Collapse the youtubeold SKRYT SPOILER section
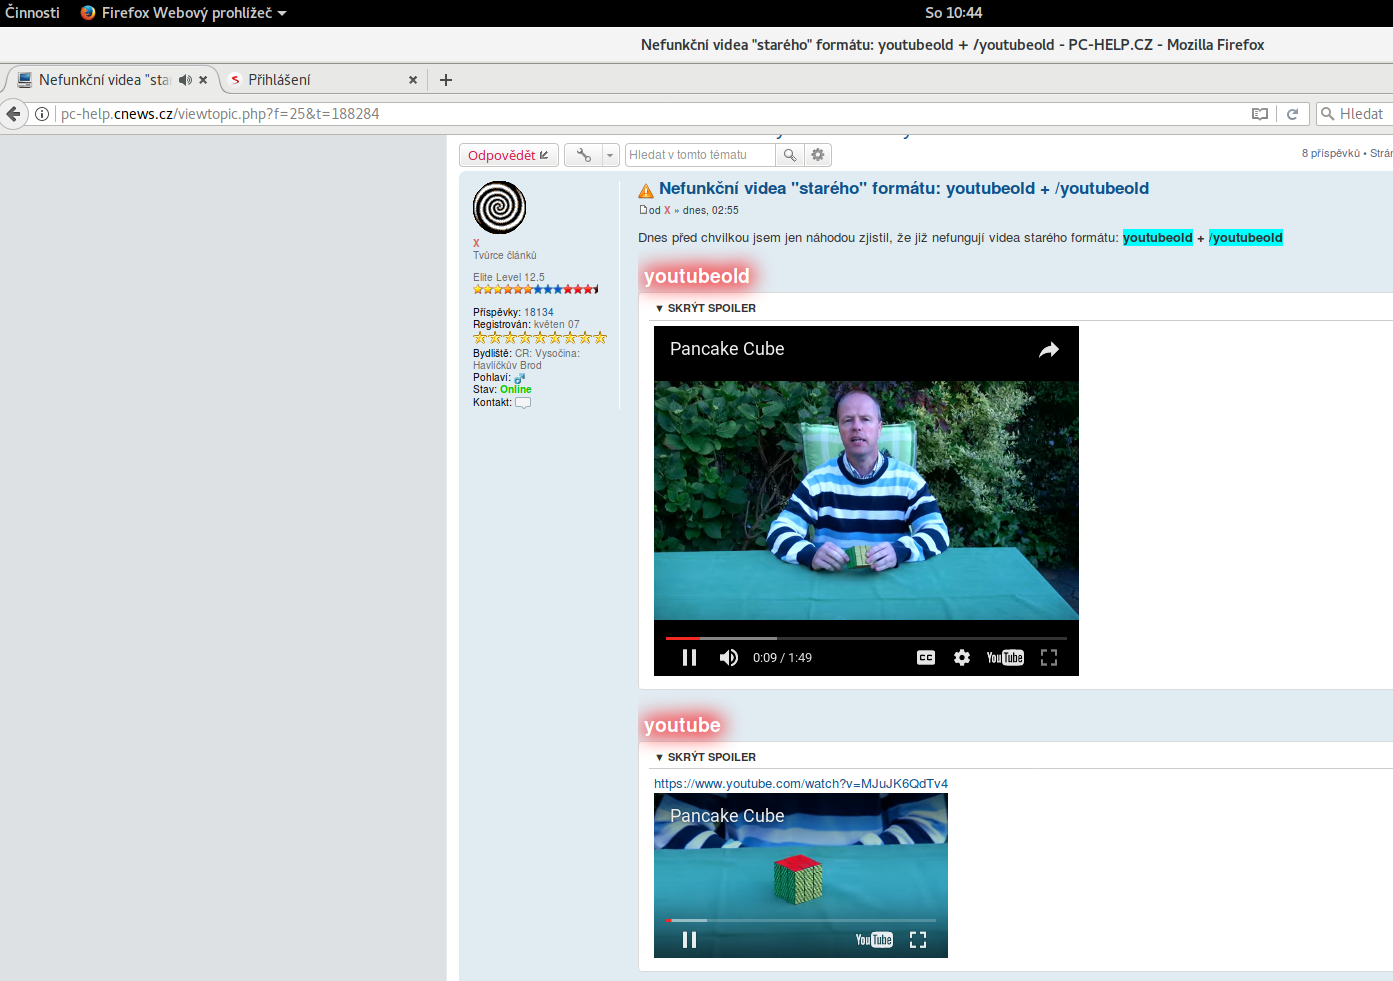The image size is (1393, 981). pos(706,308)
